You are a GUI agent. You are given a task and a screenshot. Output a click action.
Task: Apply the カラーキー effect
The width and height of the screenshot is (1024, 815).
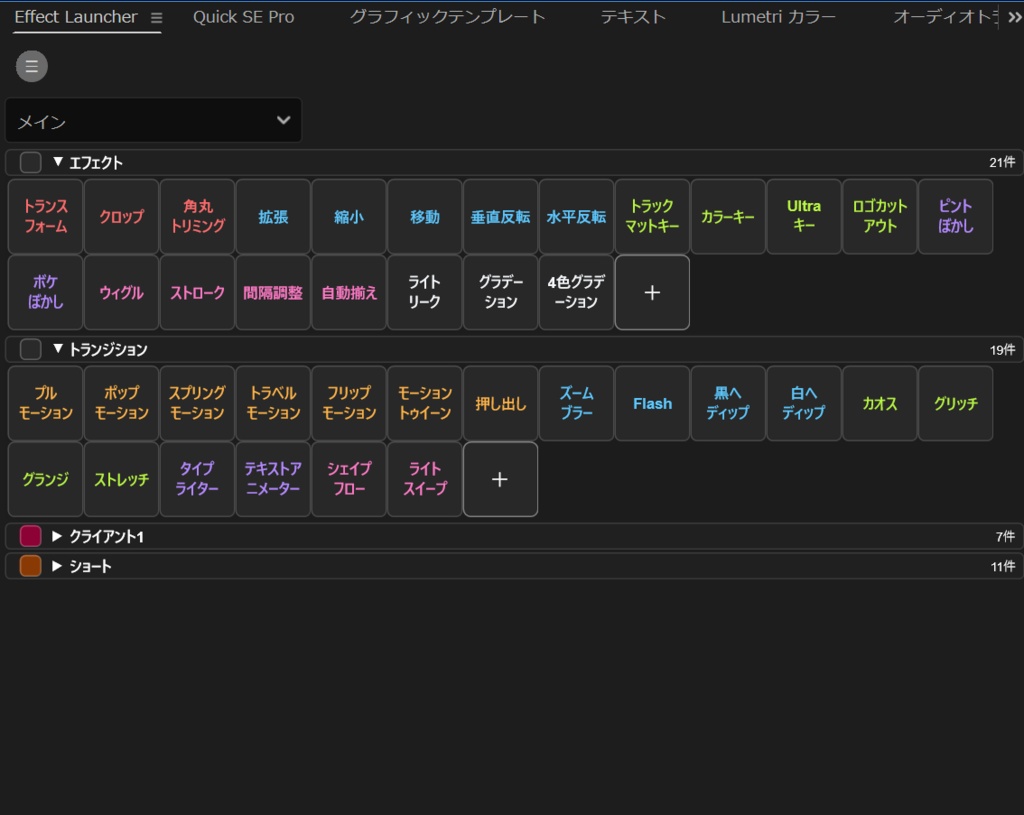coord(728,216)
